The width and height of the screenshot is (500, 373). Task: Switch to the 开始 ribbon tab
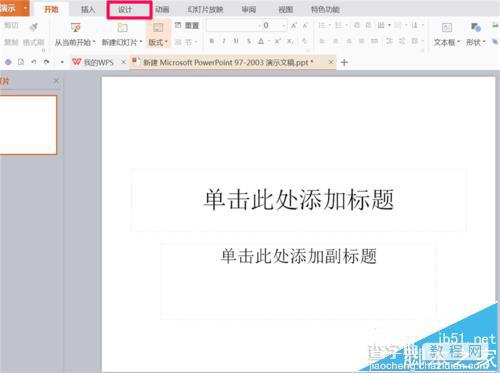pos(51,9)
